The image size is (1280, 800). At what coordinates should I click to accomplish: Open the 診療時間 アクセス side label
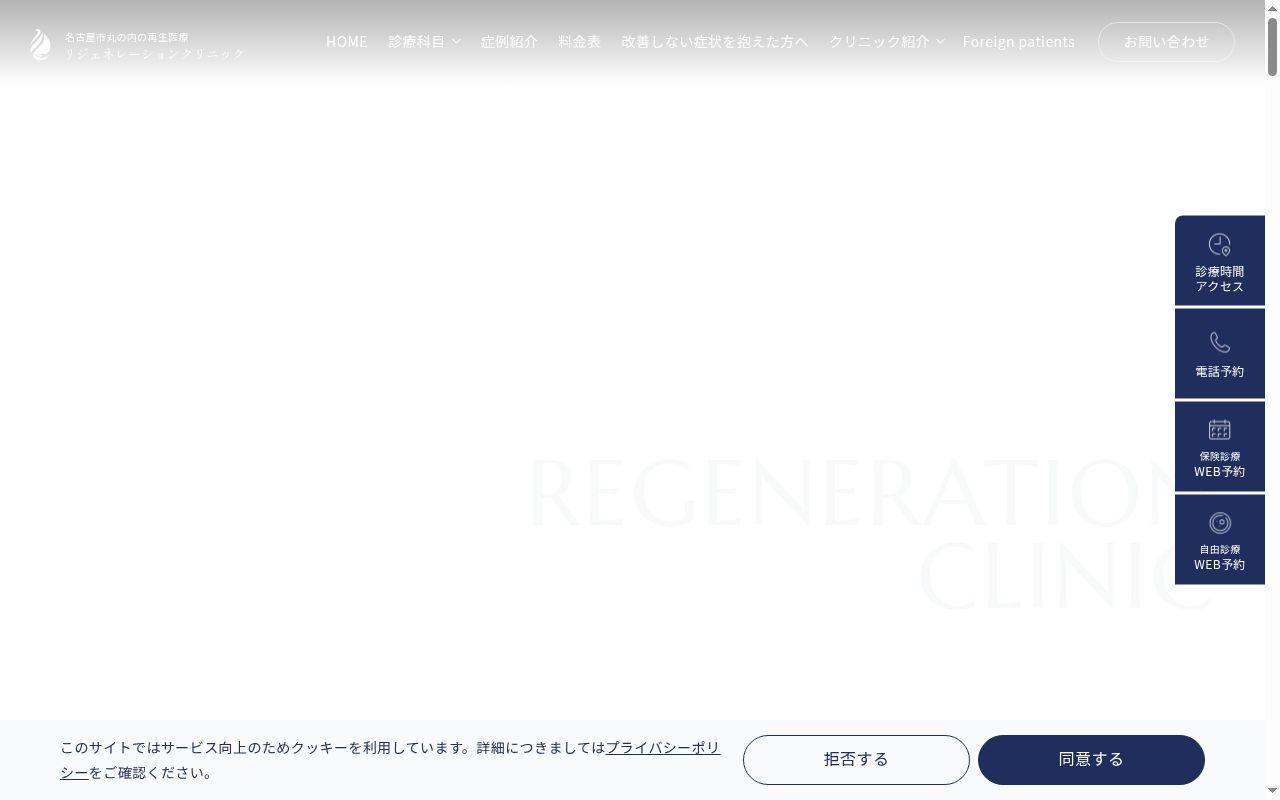1220,279
